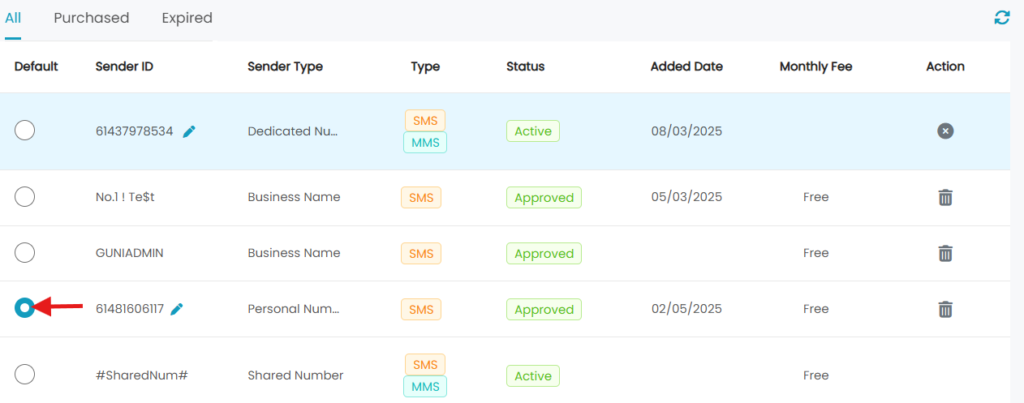Click the refresh icon at top right

1002,18
